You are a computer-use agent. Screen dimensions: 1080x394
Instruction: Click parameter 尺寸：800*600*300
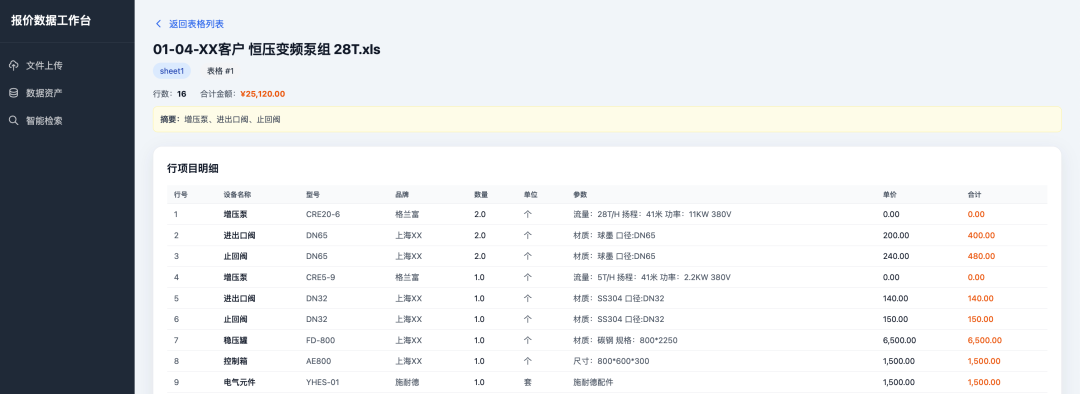point(611,361)
